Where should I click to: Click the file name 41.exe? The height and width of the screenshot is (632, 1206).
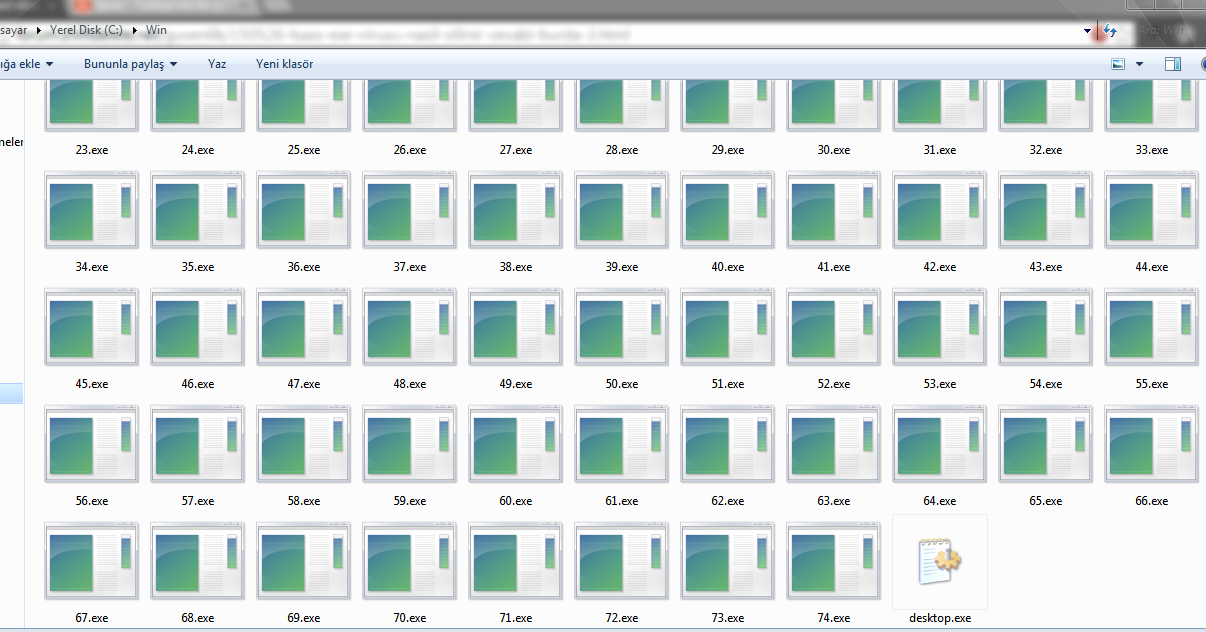click(x=834, y=267)
